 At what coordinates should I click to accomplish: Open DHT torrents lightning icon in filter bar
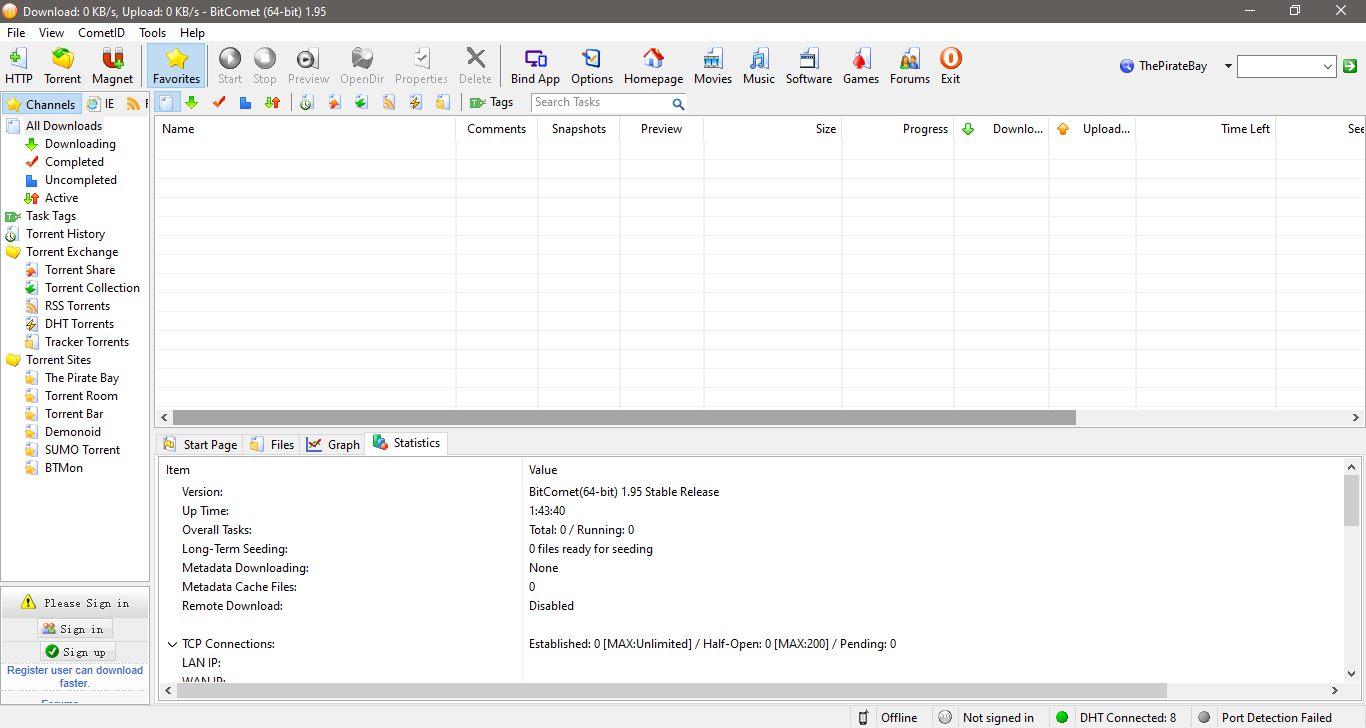click(415, 102)
